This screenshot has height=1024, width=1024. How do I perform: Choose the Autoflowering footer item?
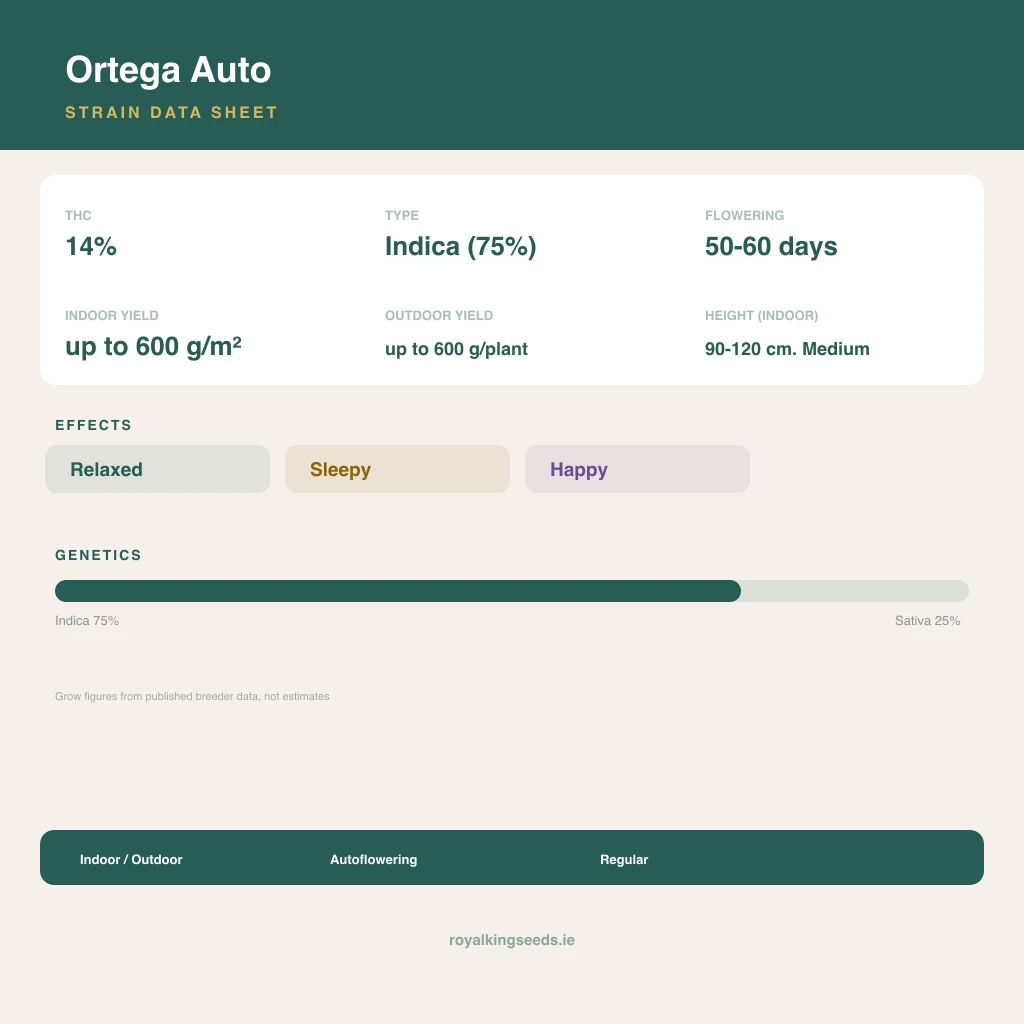[374, 859]
